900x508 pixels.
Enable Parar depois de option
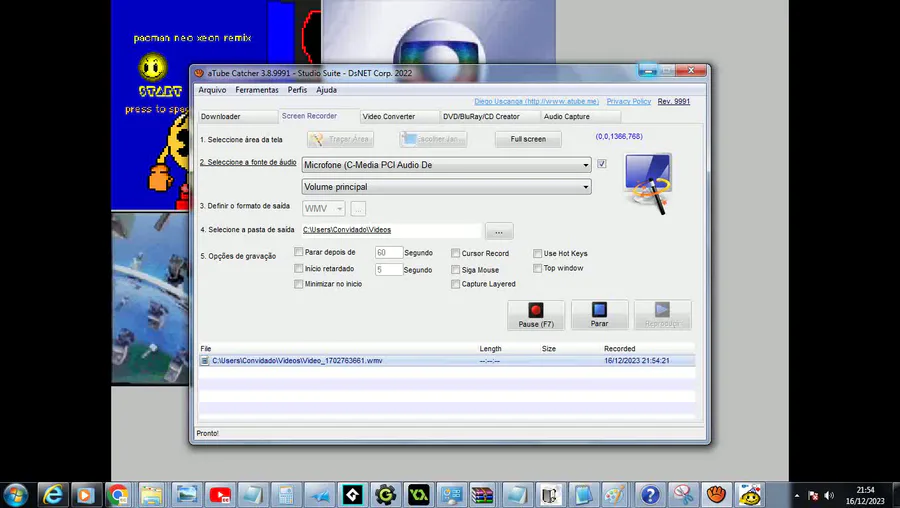pos(298,252)
